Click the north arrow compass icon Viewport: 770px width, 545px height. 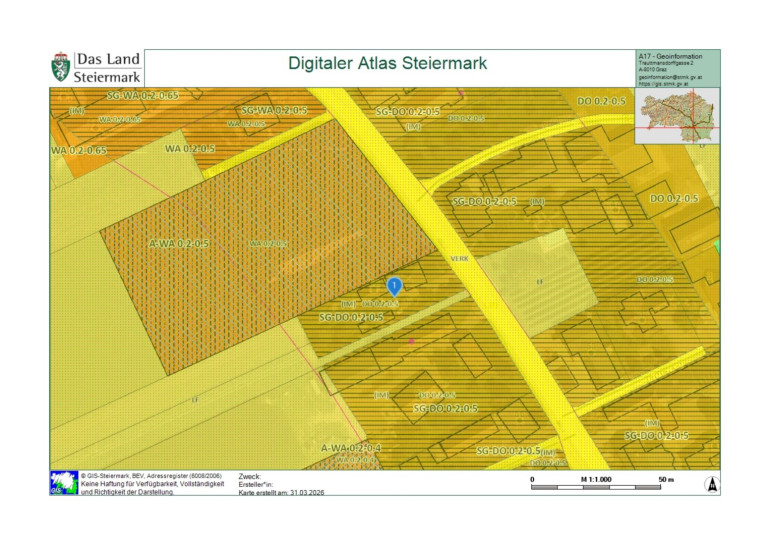[x=711, y=484]
